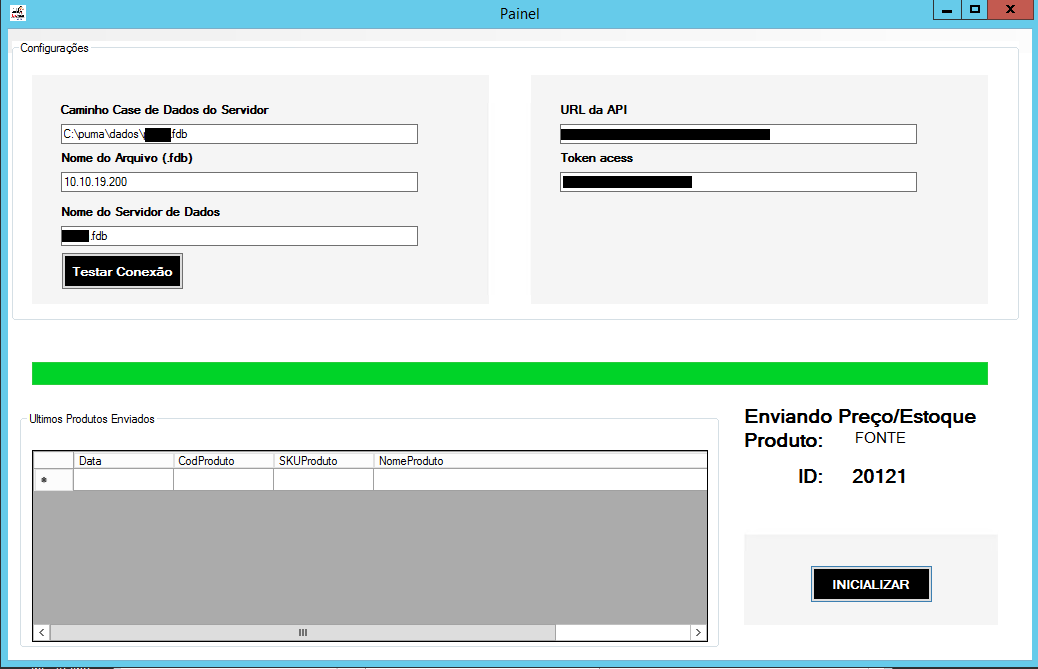This screenshot has height=669, width=1038.
Task: Click the left arrow of the grid scrollbar
Action: [x=40, y=632]
